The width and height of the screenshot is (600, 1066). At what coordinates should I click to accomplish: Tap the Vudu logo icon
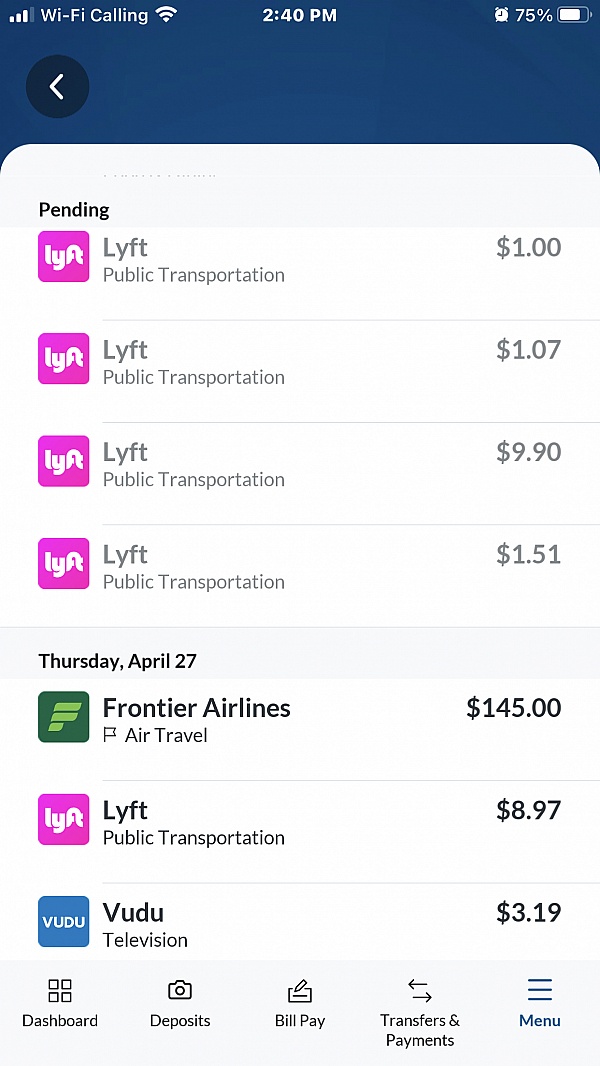64,921
